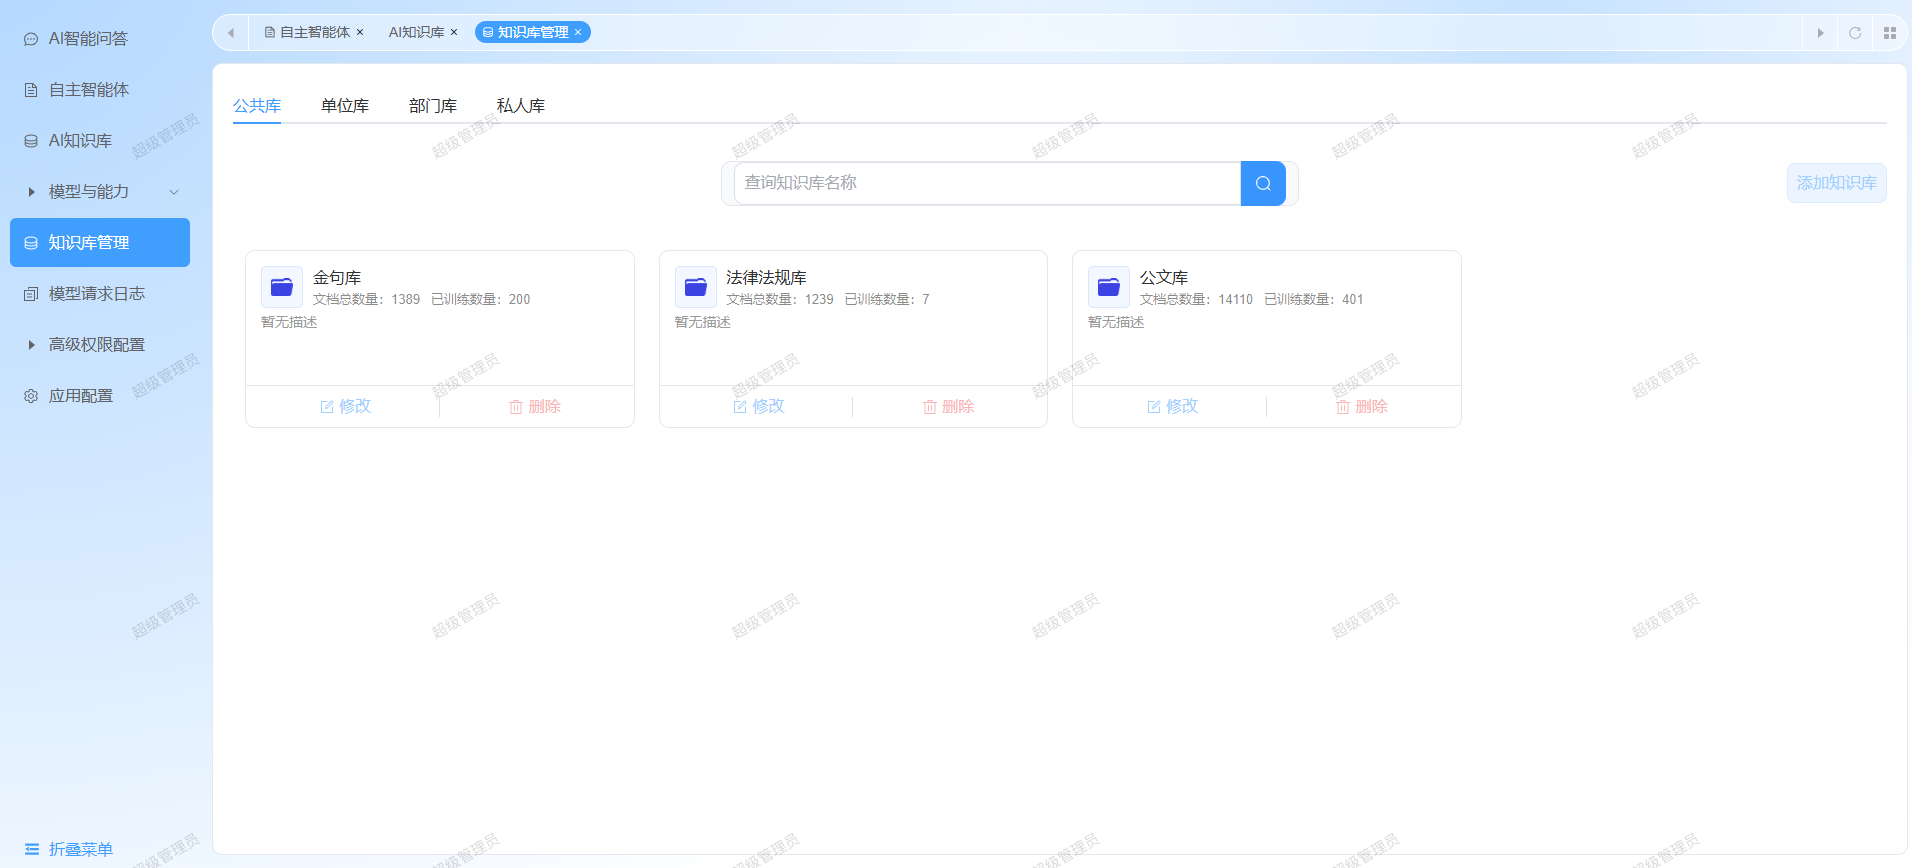1912x868 pixels.
Task: Click the magnifier search button
Action: [1263, 183]
